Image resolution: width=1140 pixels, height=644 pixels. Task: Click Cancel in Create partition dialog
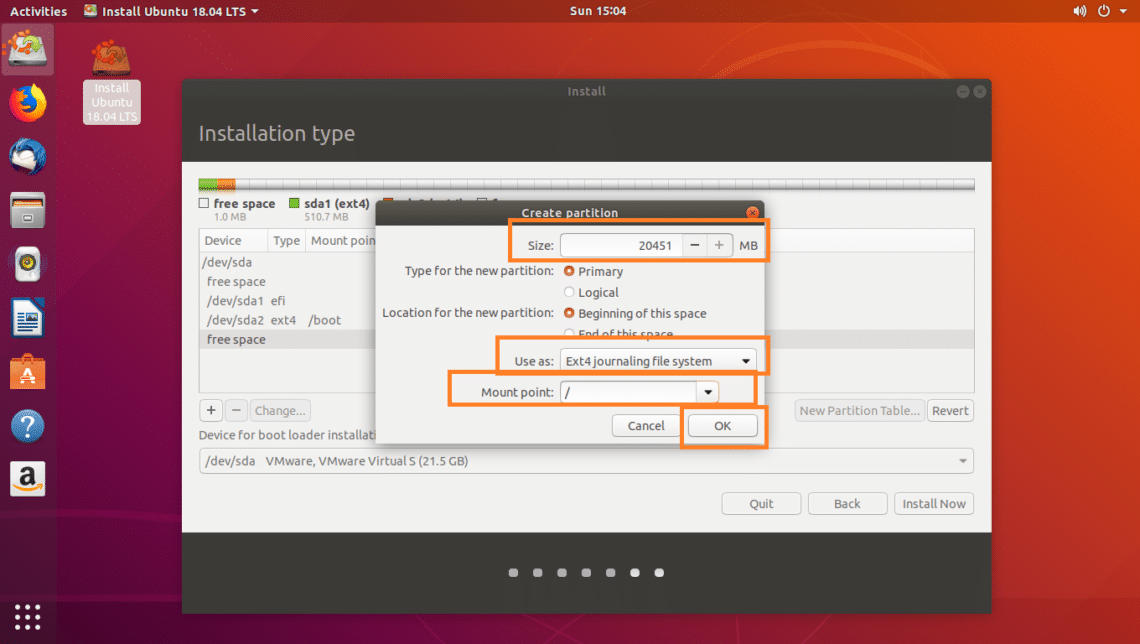(x=646, y=426)
